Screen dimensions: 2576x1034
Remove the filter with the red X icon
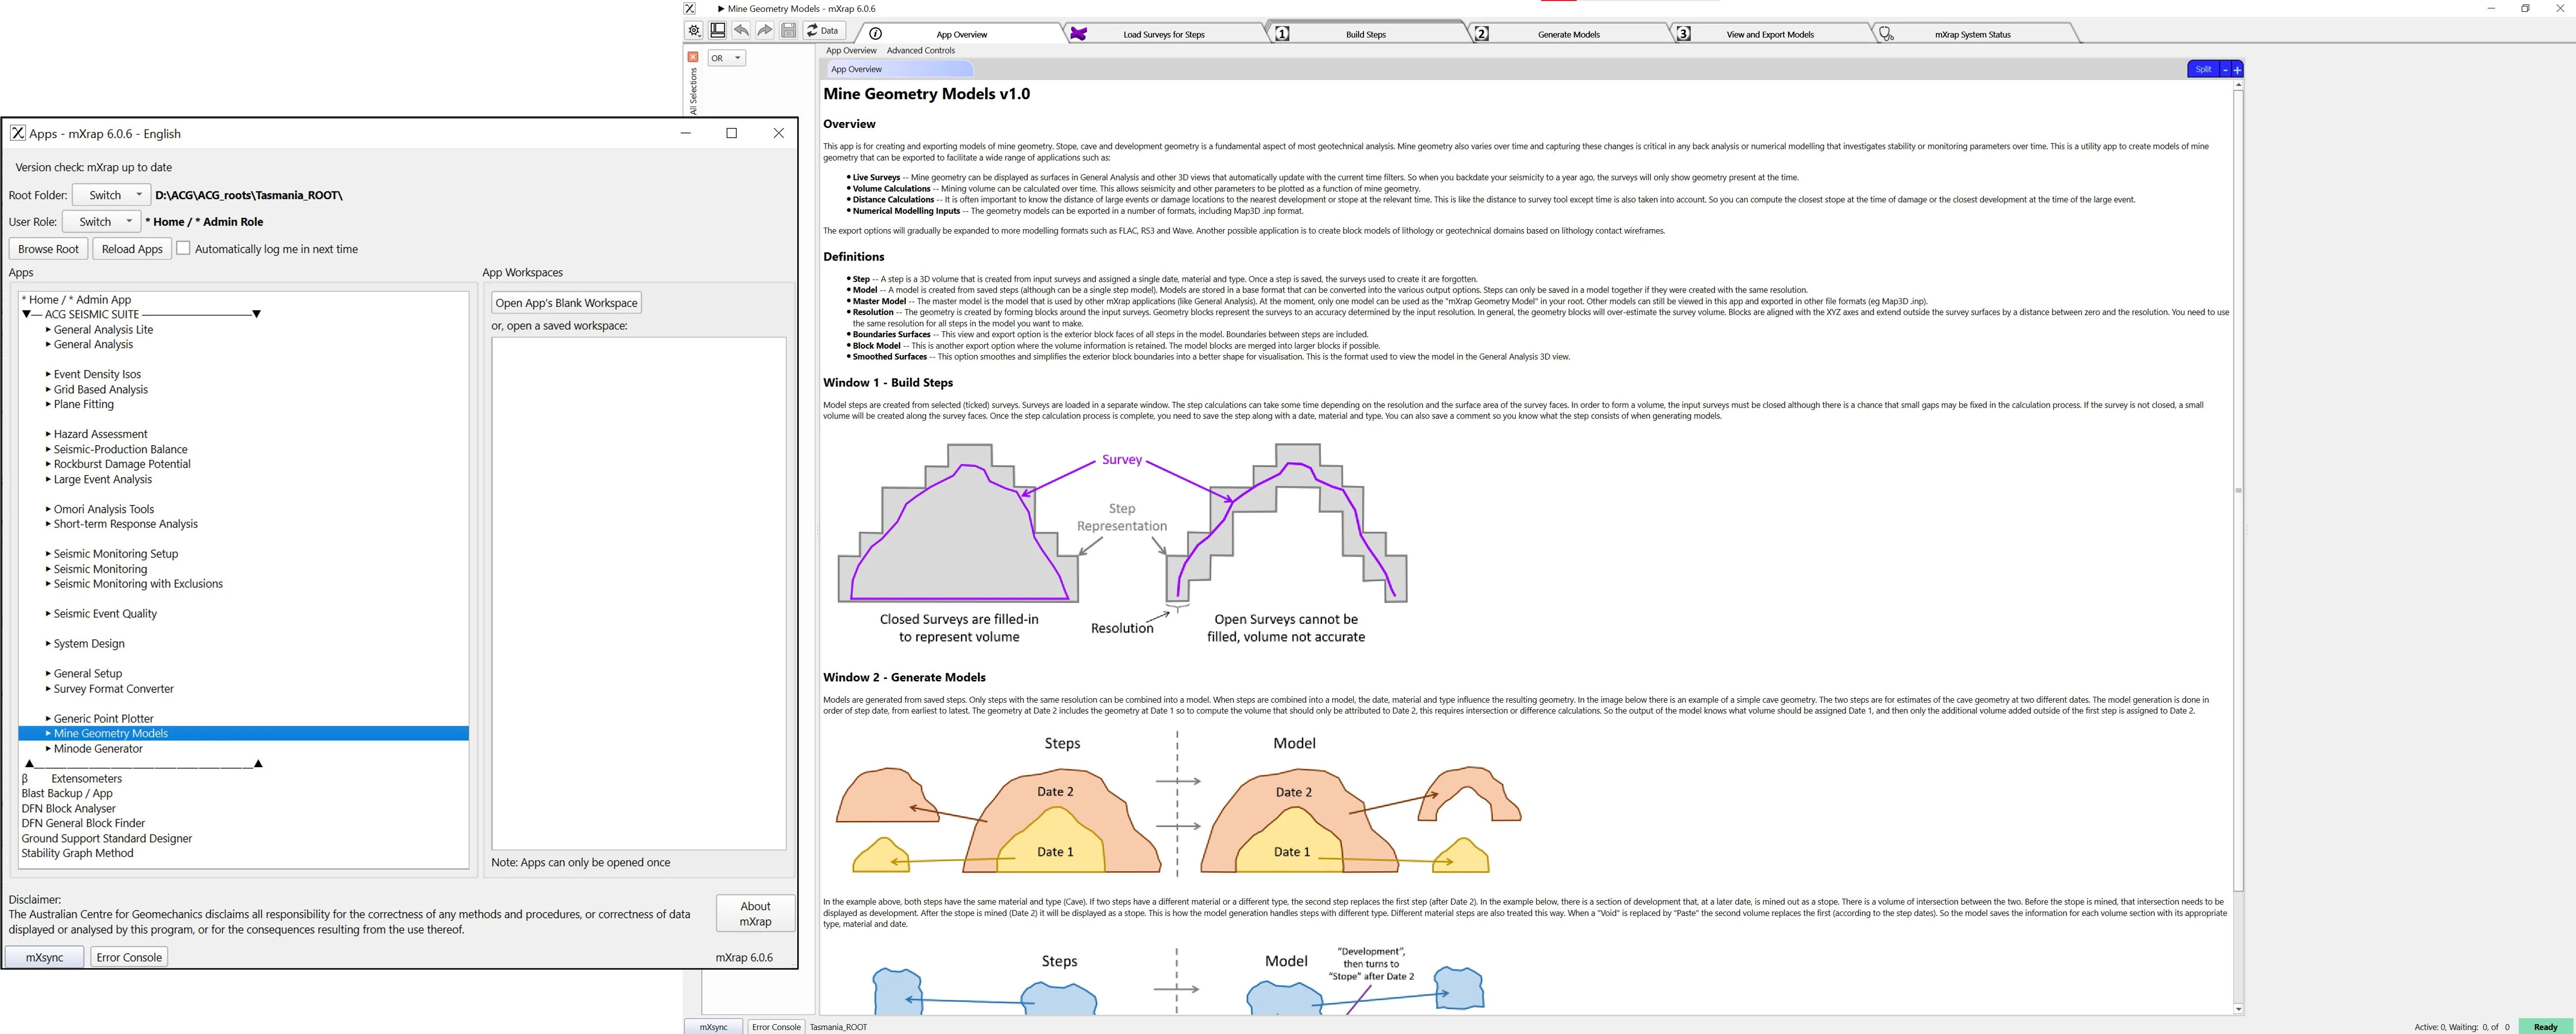tap(694, 56)
